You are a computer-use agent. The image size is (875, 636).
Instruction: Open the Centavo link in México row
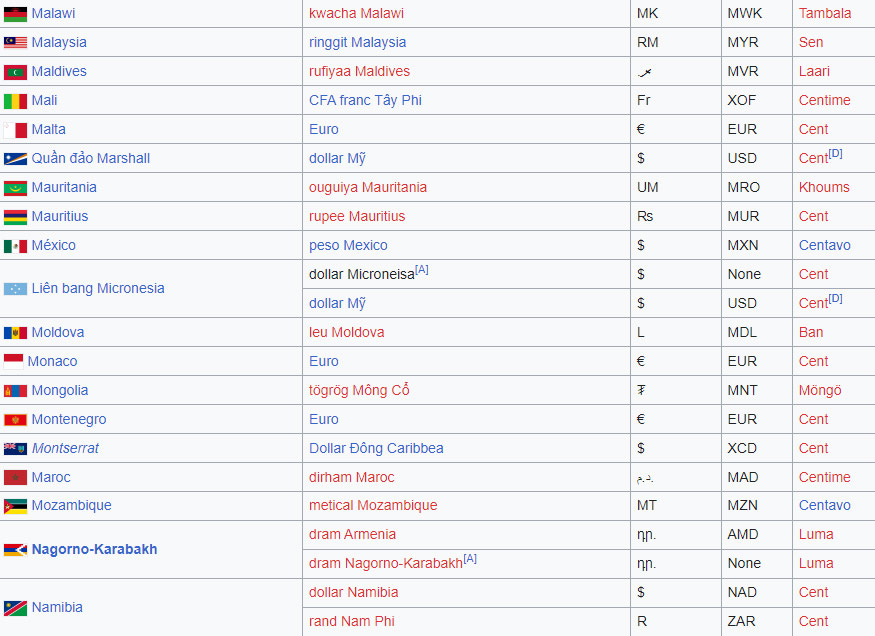tap(824, 245)
